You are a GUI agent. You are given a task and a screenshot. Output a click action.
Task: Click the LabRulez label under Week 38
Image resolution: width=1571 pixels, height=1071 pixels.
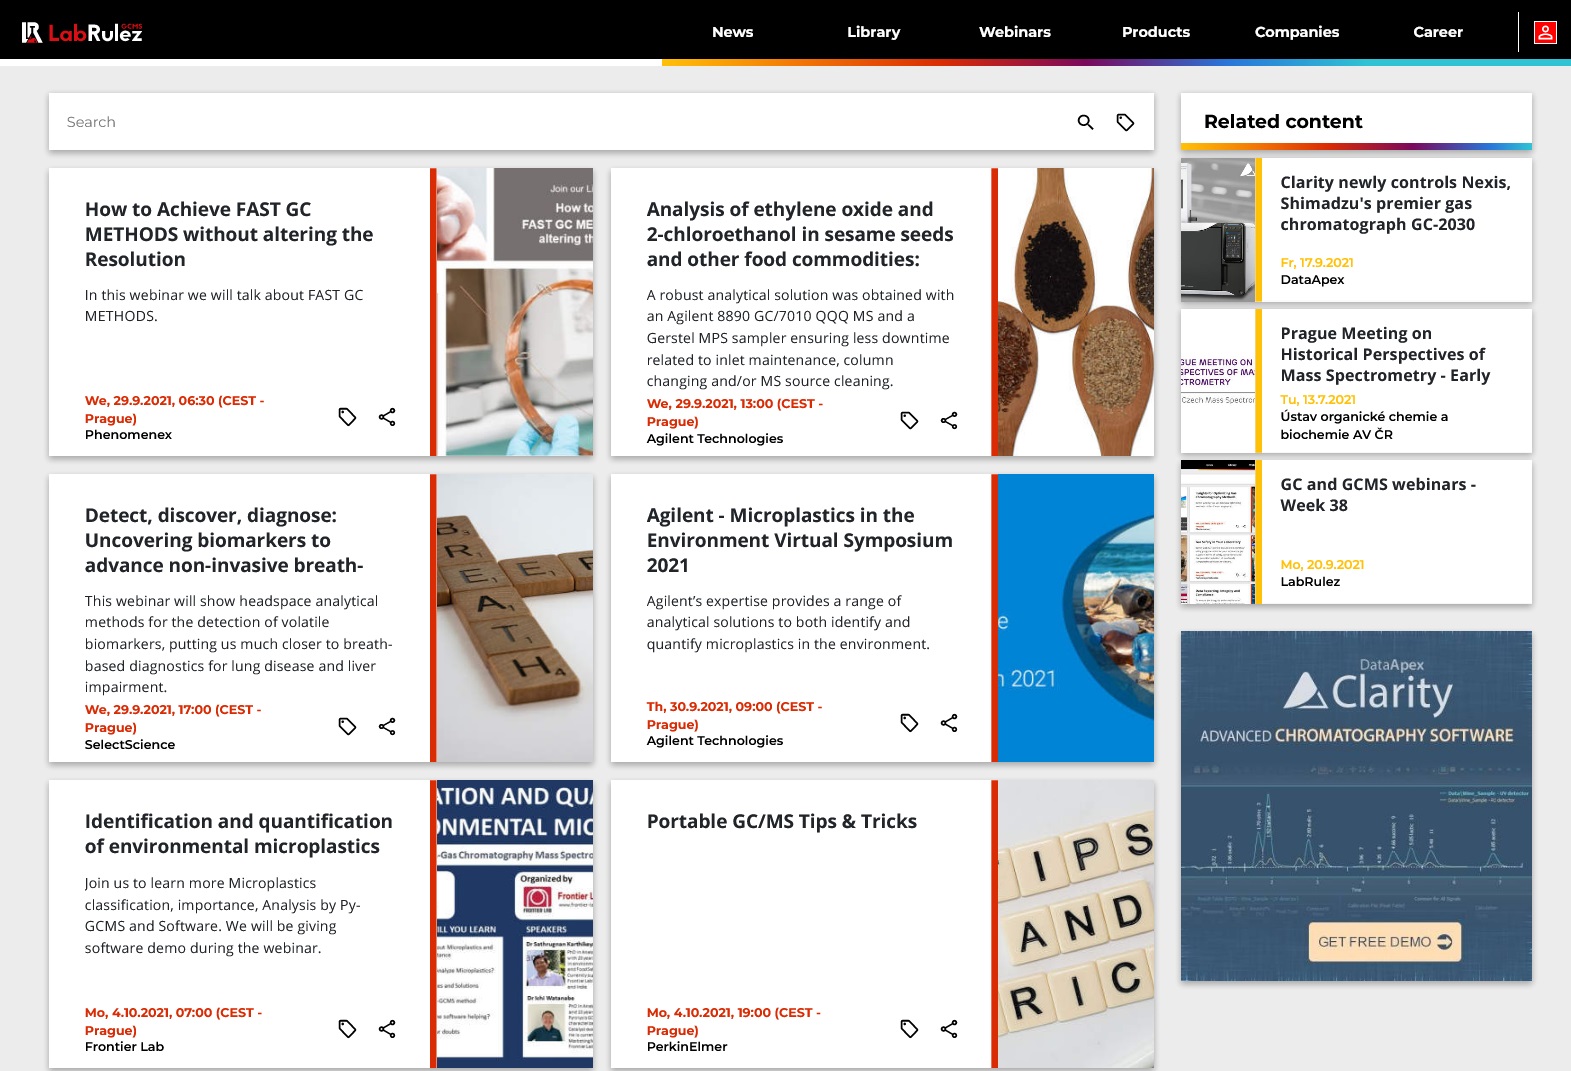pos(1310,582)
